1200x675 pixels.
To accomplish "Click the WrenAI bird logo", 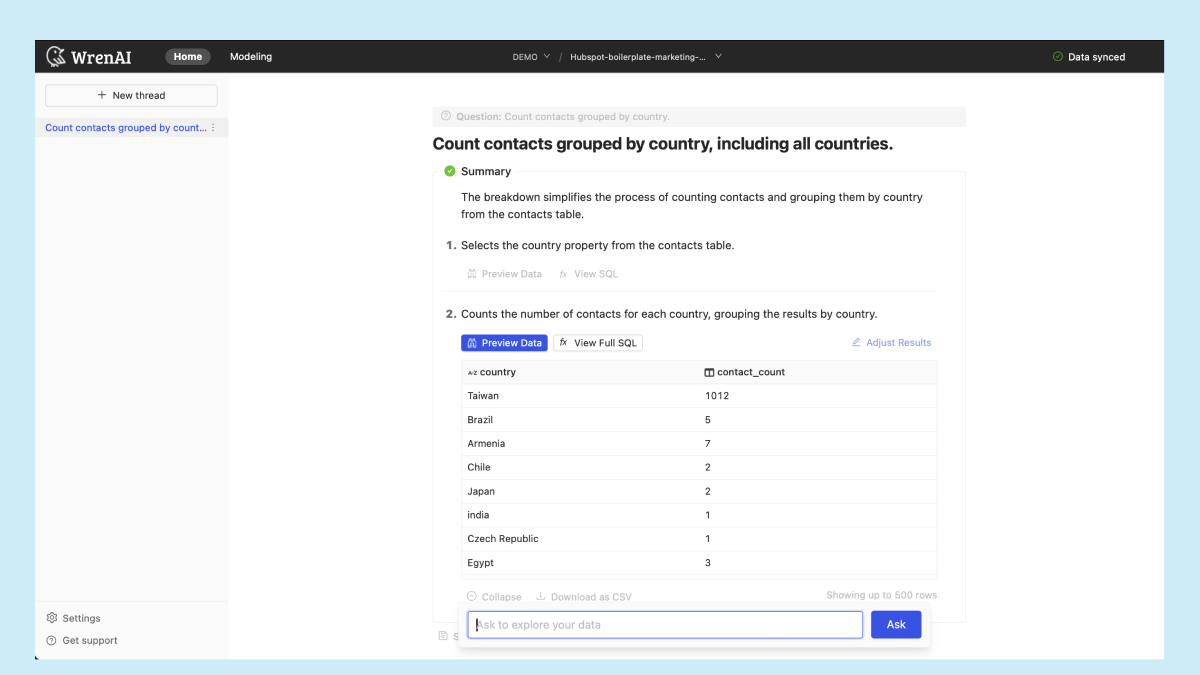I will pyautogui.click(x=57, y=57).
